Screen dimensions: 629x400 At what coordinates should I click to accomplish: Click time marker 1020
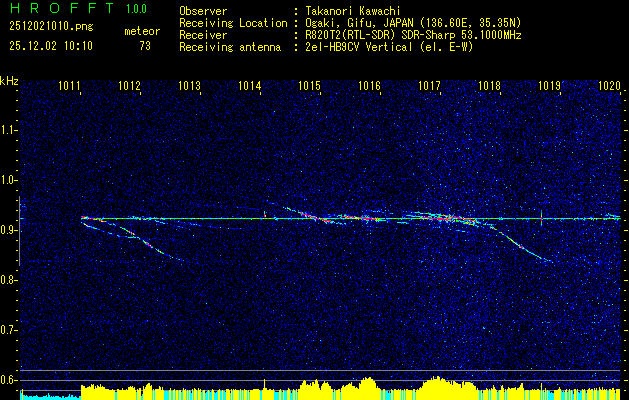pyautogui.click(x=609, y=85)
